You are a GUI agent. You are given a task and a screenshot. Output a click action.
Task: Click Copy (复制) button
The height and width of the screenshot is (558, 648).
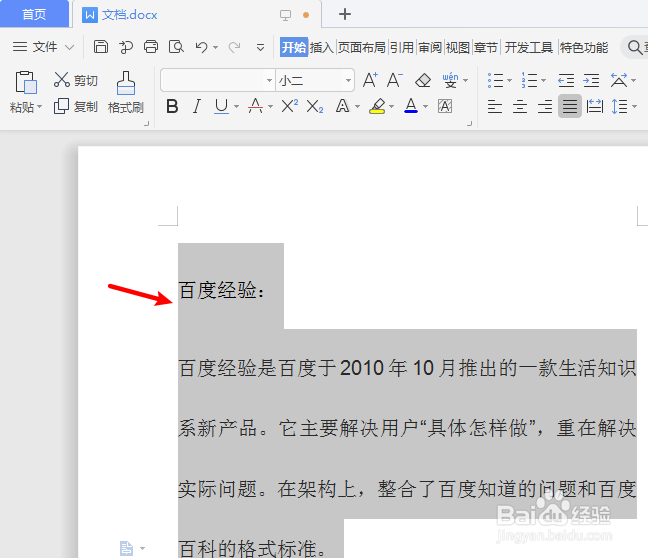click(x=75, y=107)
